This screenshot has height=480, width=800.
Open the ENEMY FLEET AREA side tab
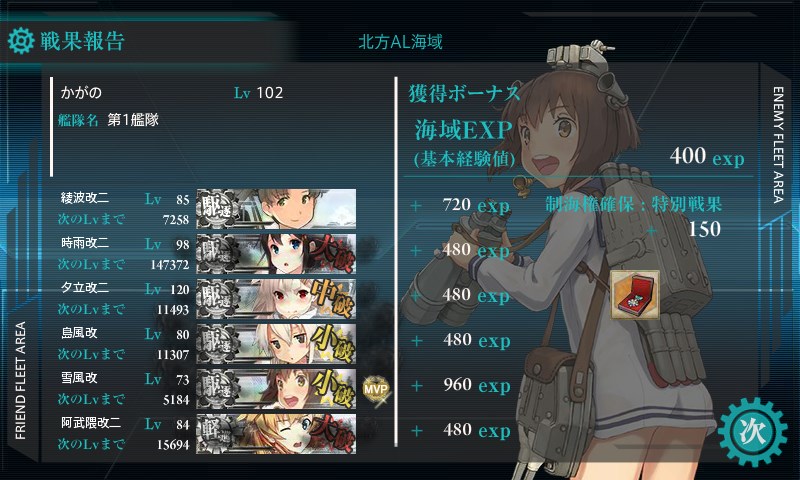[778, 145]
